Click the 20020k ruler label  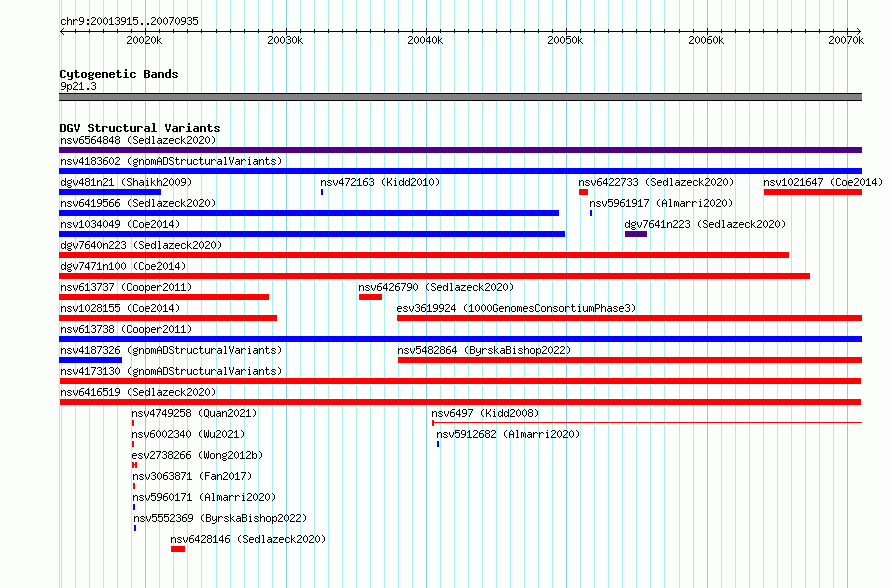144,40
